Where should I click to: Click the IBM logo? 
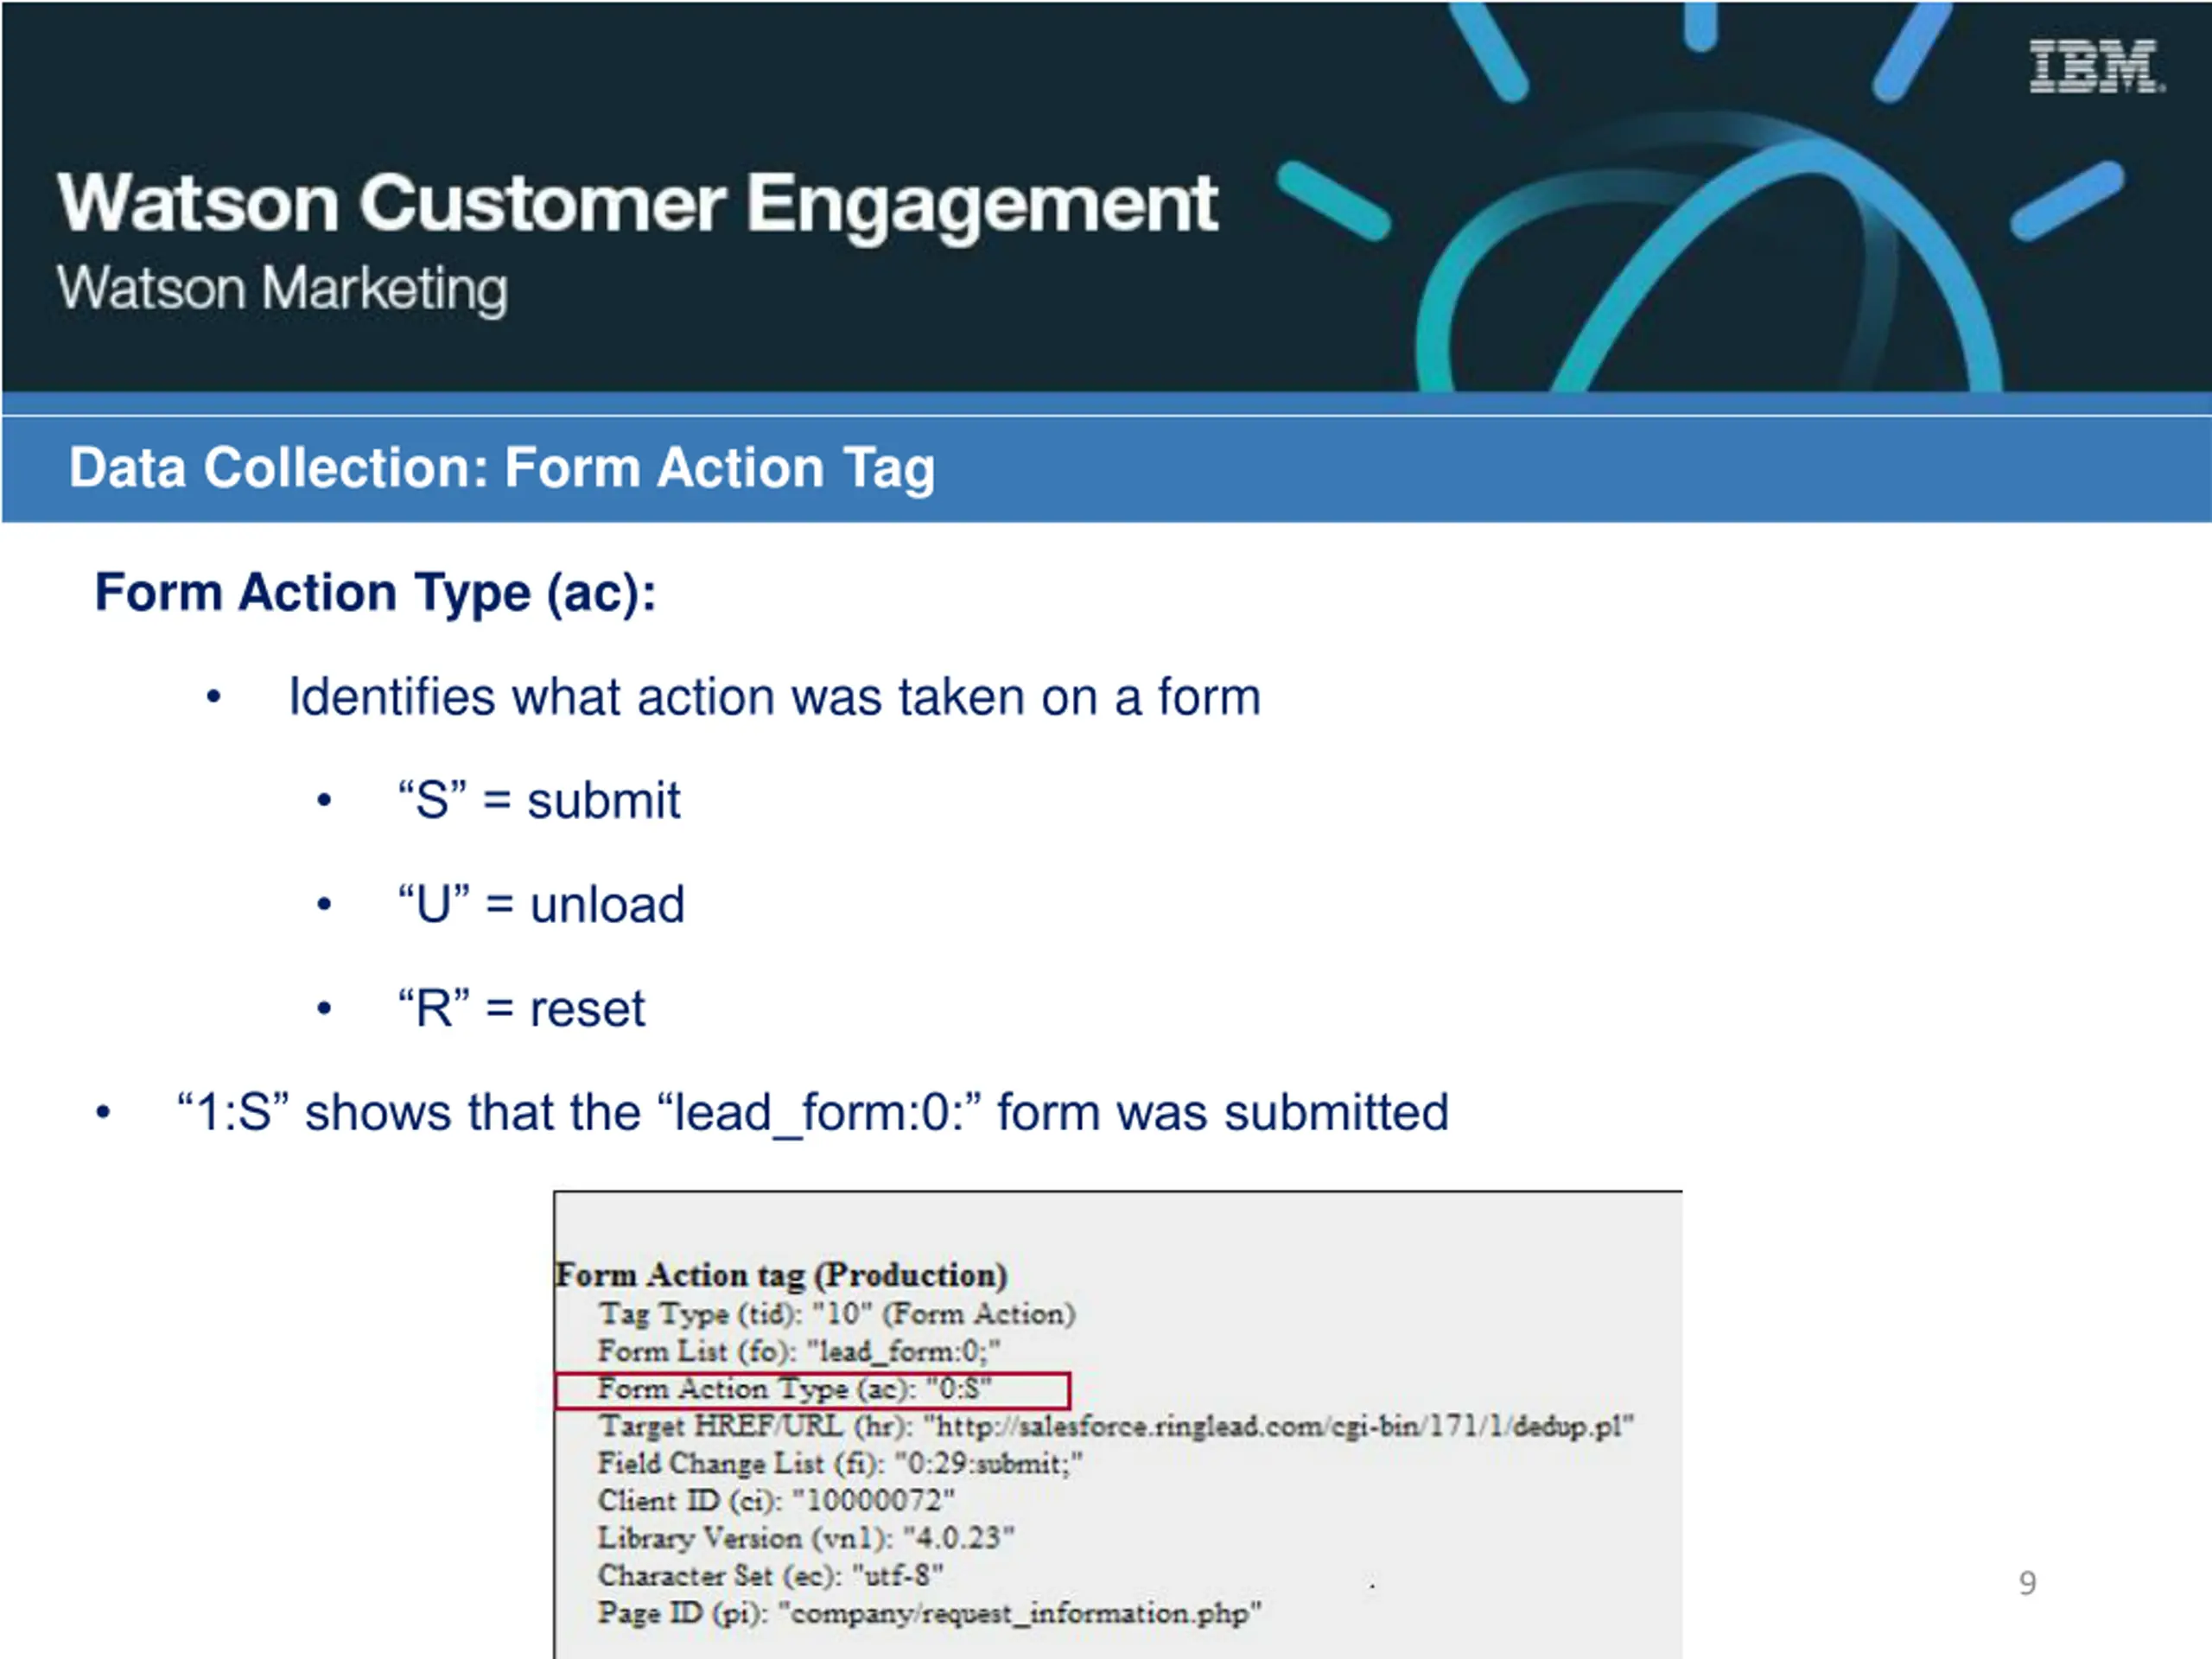[x=2096, y=67]
